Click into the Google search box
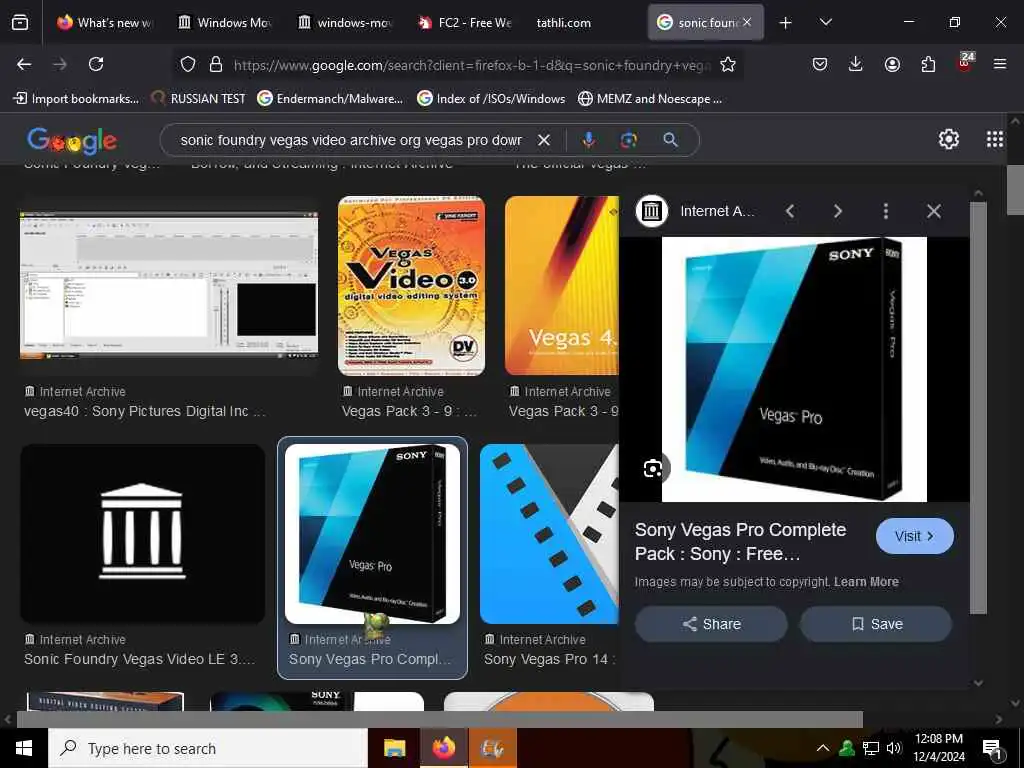 click(351, 140)
